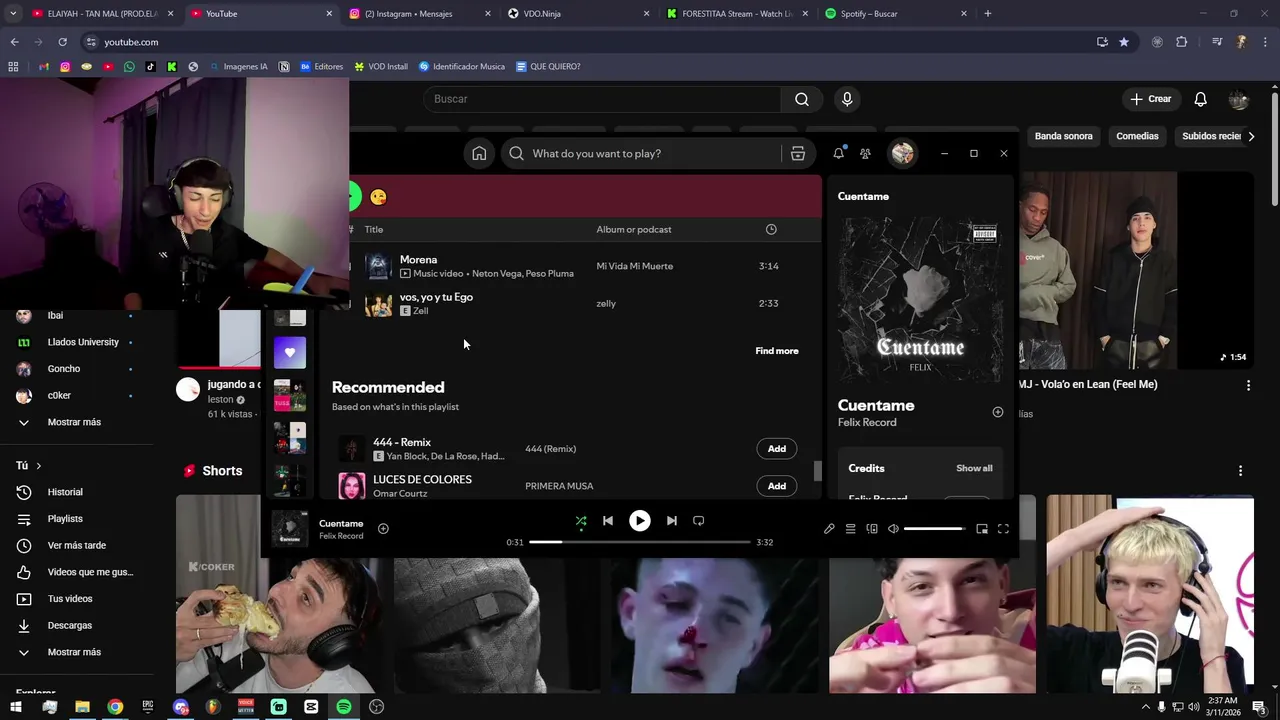Sort Spotify playlist by duration clock icon

[x=771, y=229]
